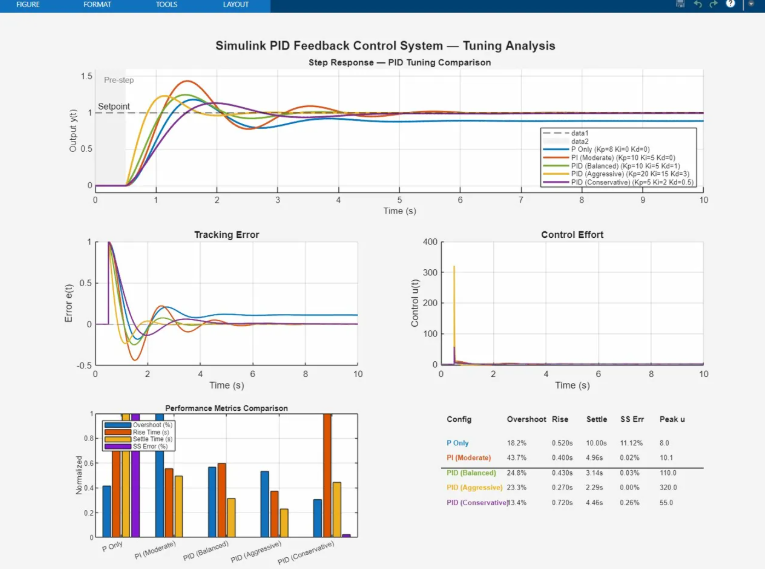Viewport: 765px width, 569px height.
Task: Expand the toolstrip dropdown arrow at top right
Action: [x=751, y=4]
